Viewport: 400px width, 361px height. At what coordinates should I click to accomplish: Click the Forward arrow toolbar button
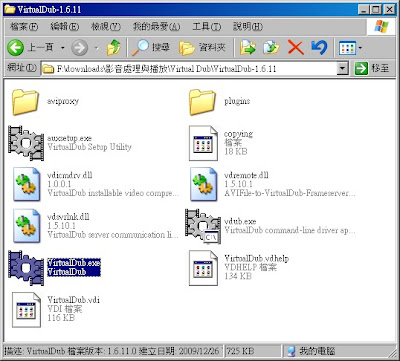[x=80, y=48]
